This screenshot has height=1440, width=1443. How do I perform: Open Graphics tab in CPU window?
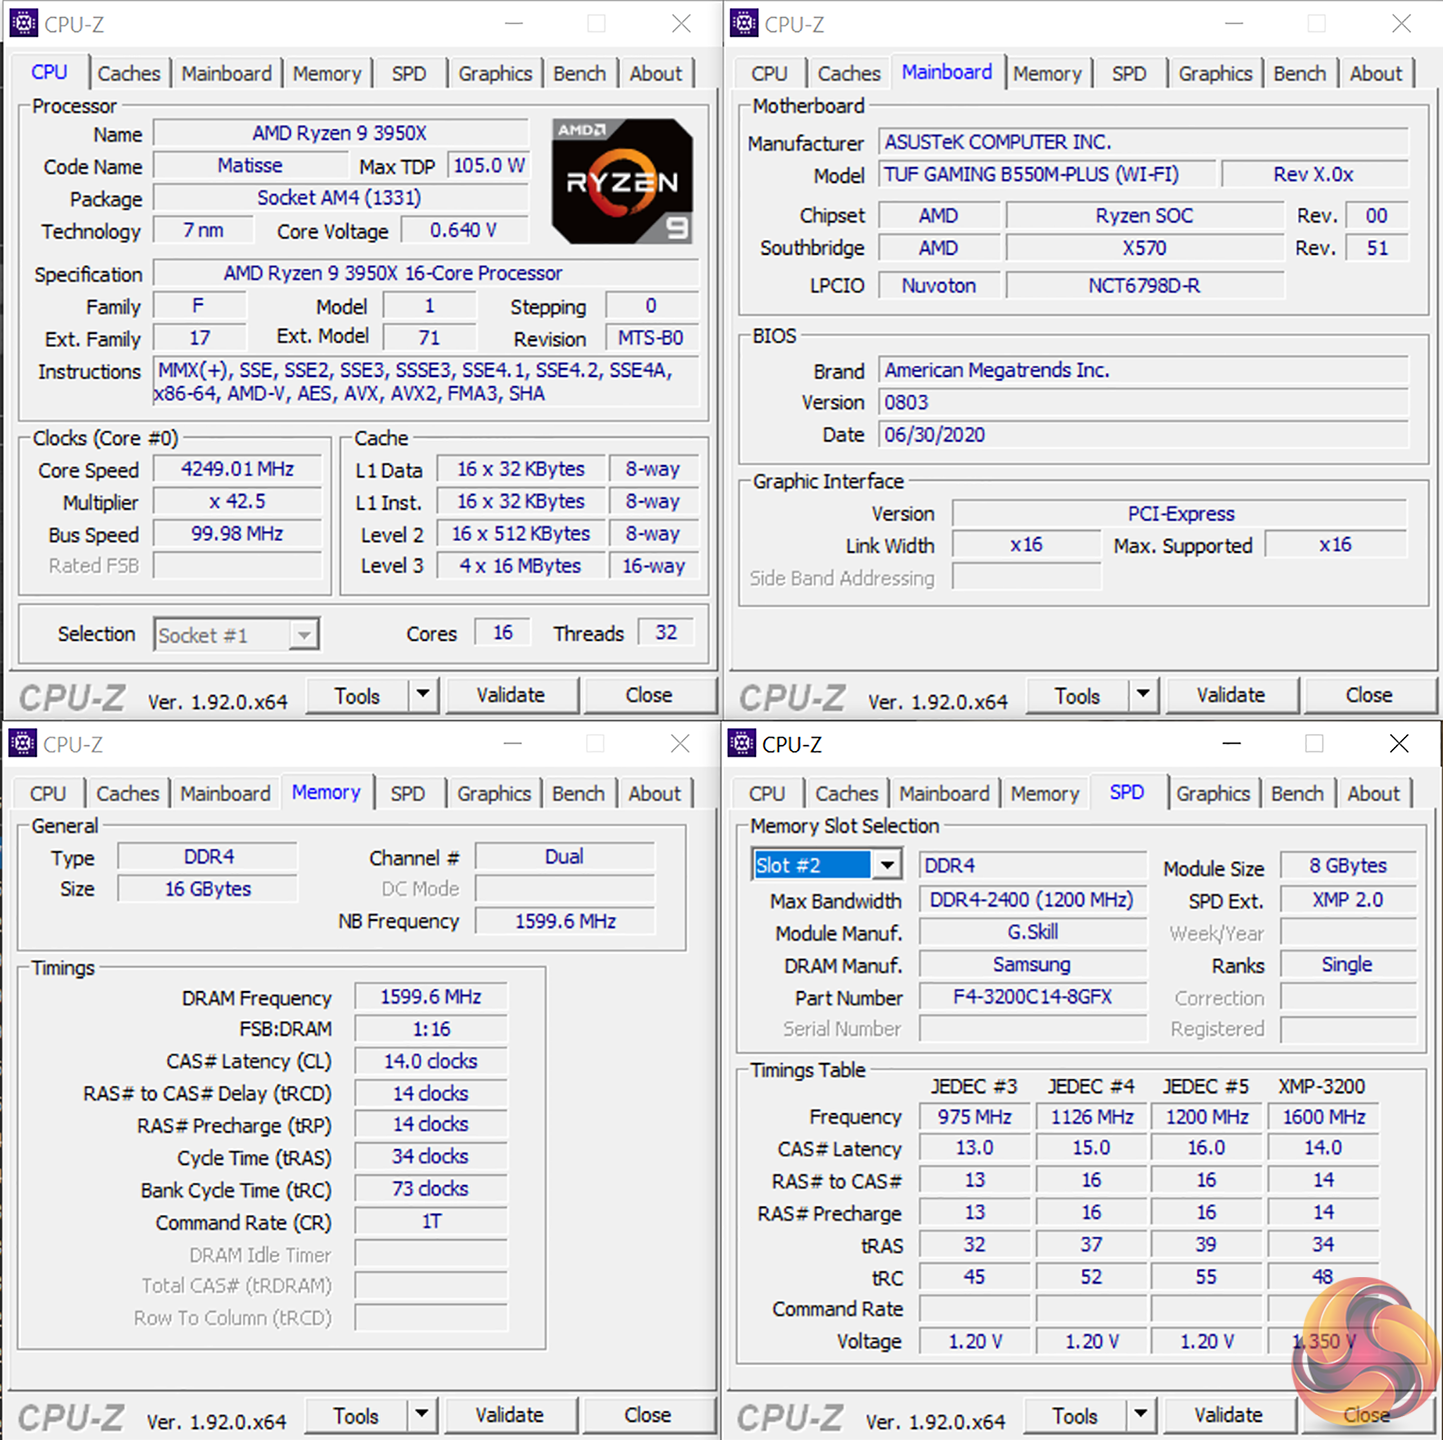tap(495, 74)
